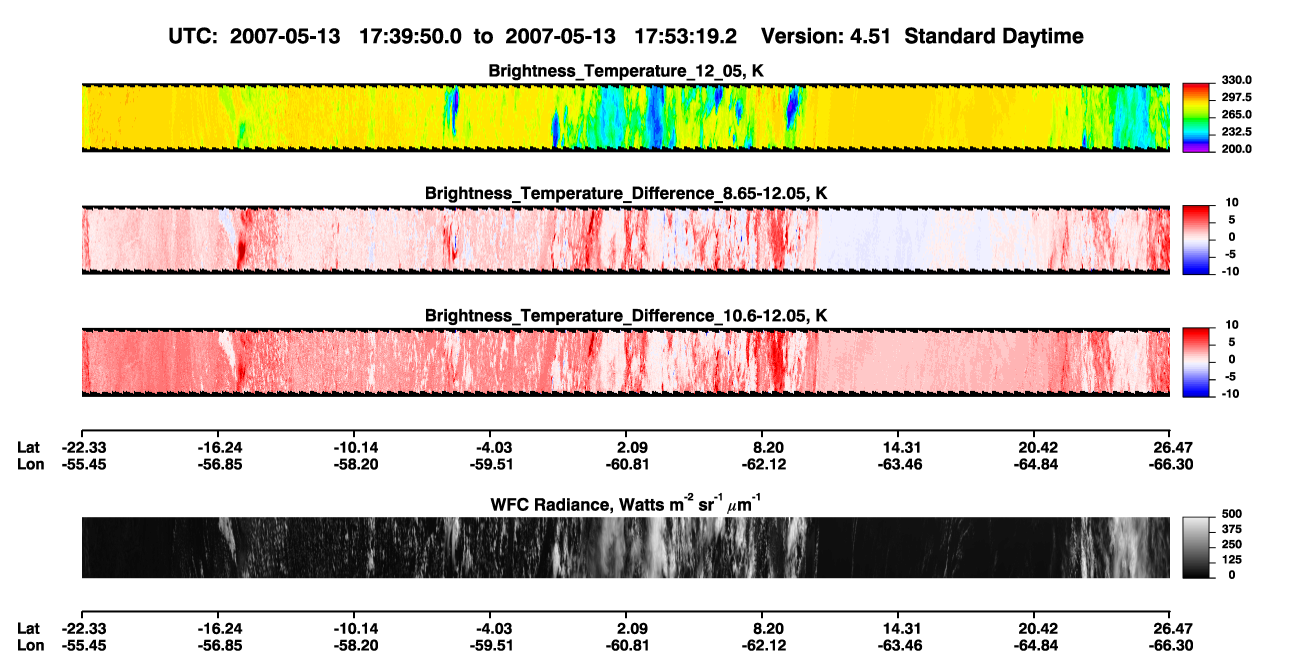The height and width of the screenshot is (667, 1300).
Task: Click longitude '-63.46' on axis above WFC title
Action: tap(898, 464)
